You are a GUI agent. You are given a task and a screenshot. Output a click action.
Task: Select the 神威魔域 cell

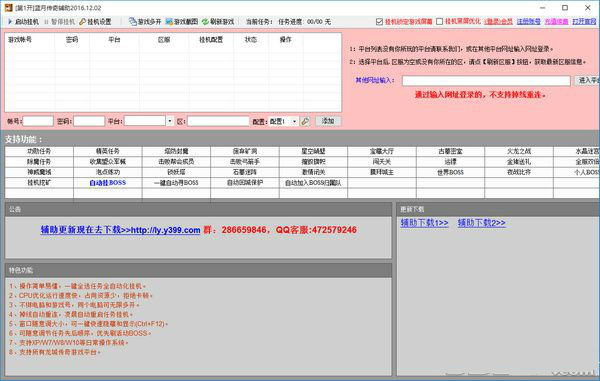[39, 172]
